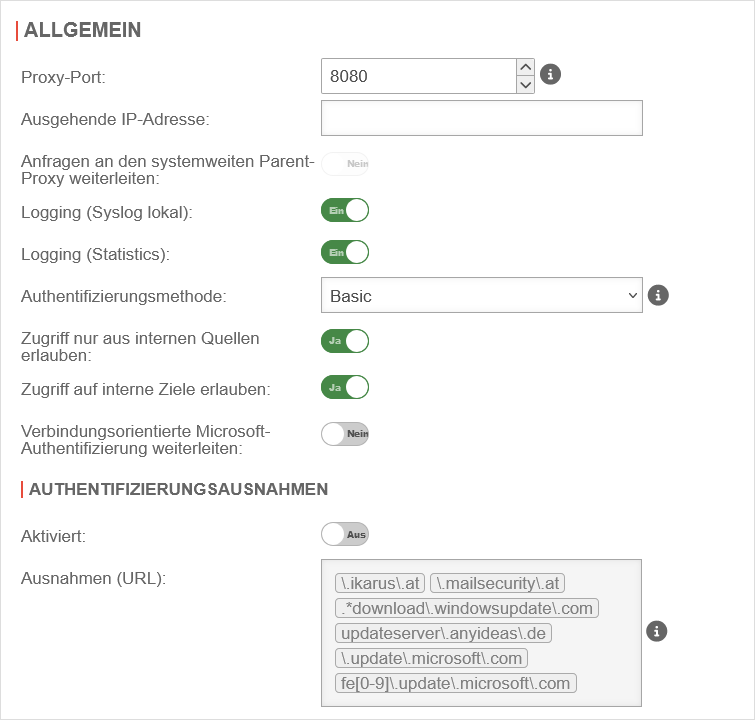Viewport: 755px width, 720px height.
Task: Increase Proxy-Port with up arrow
Action: click(525, 67)
